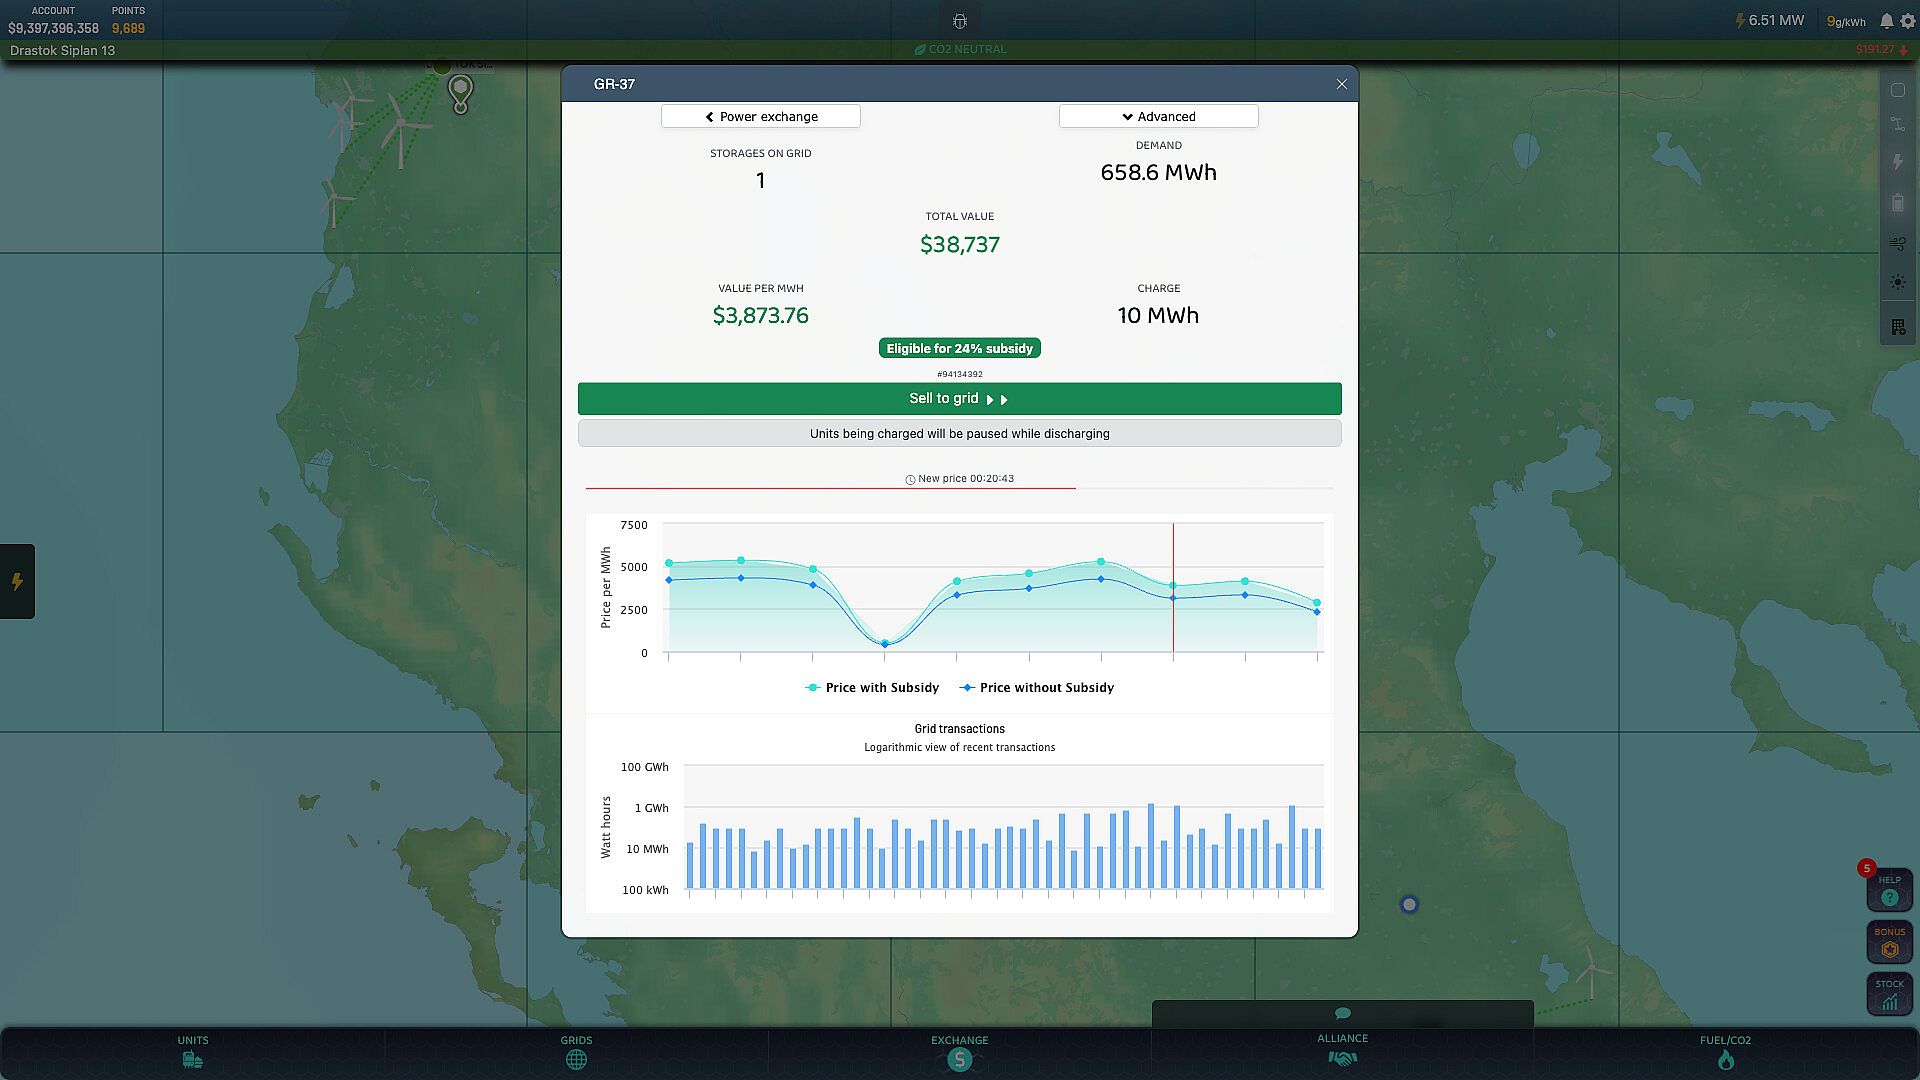Toggle battery storage layer in sidebar
This screenshot has height=1080, width=1920.
tap(1897, 203)
